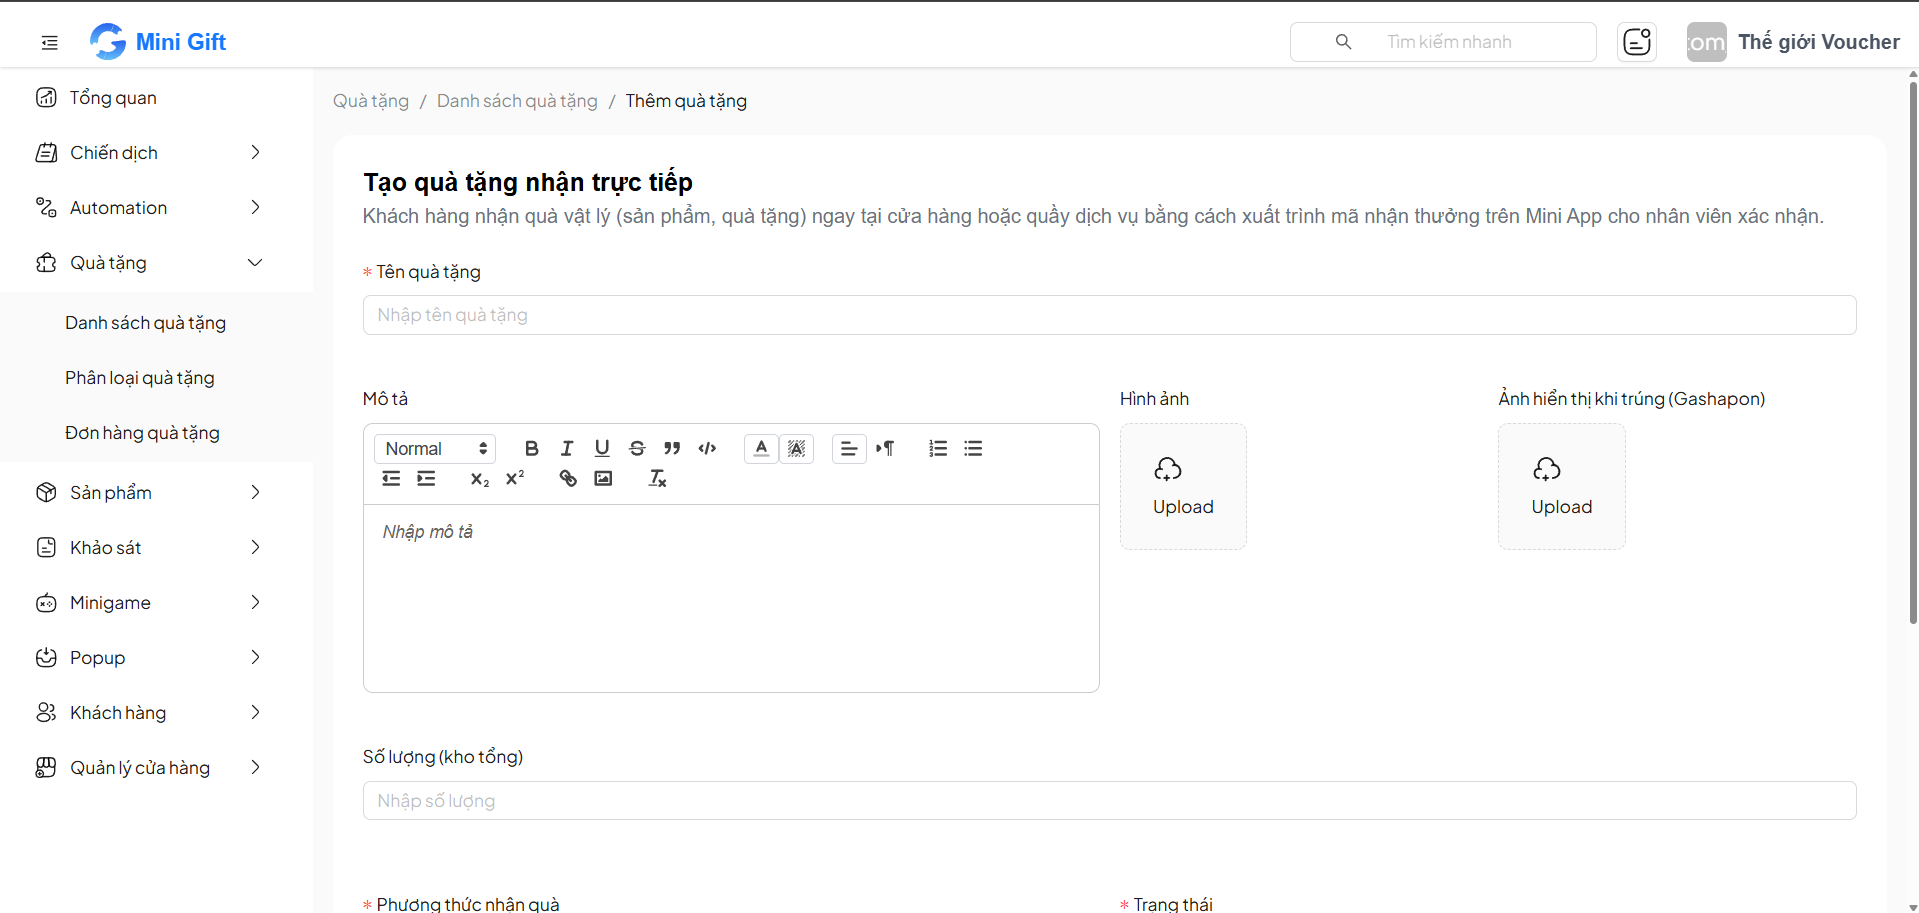
Task: Upload a gift image under Hình ảnh
Action: click(x=1183, y=487)
